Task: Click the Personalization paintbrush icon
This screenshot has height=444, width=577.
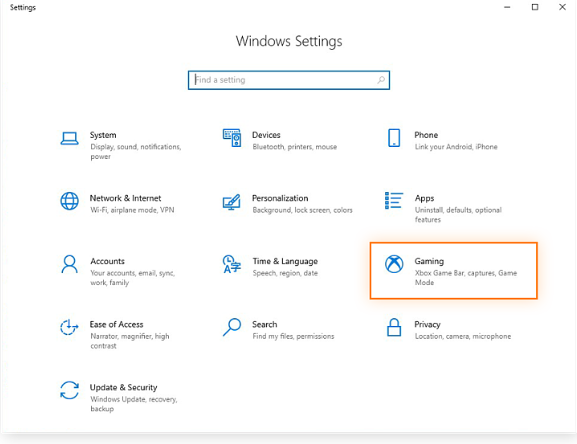Action: click(x=232, y=202)
